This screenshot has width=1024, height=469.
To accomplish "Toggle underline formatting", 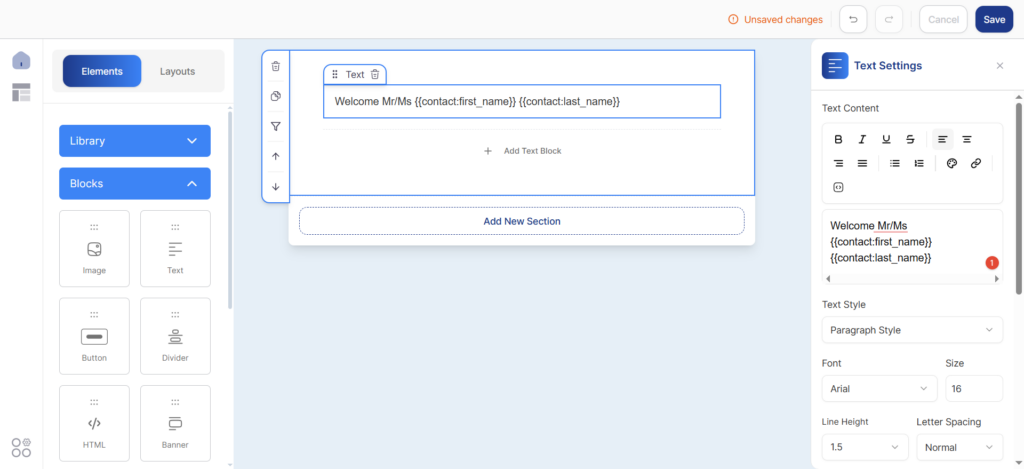I will point(886,139).
